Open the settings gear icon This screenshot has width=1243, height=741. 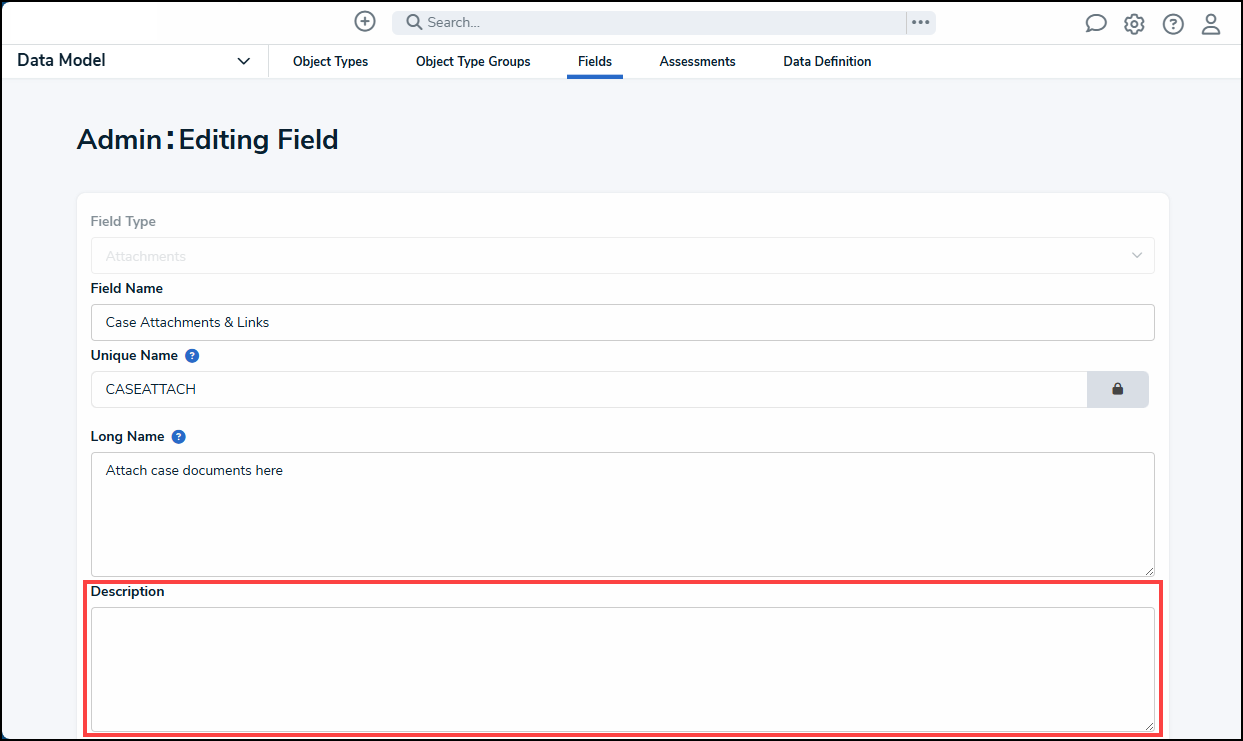tap(1134, 22)
